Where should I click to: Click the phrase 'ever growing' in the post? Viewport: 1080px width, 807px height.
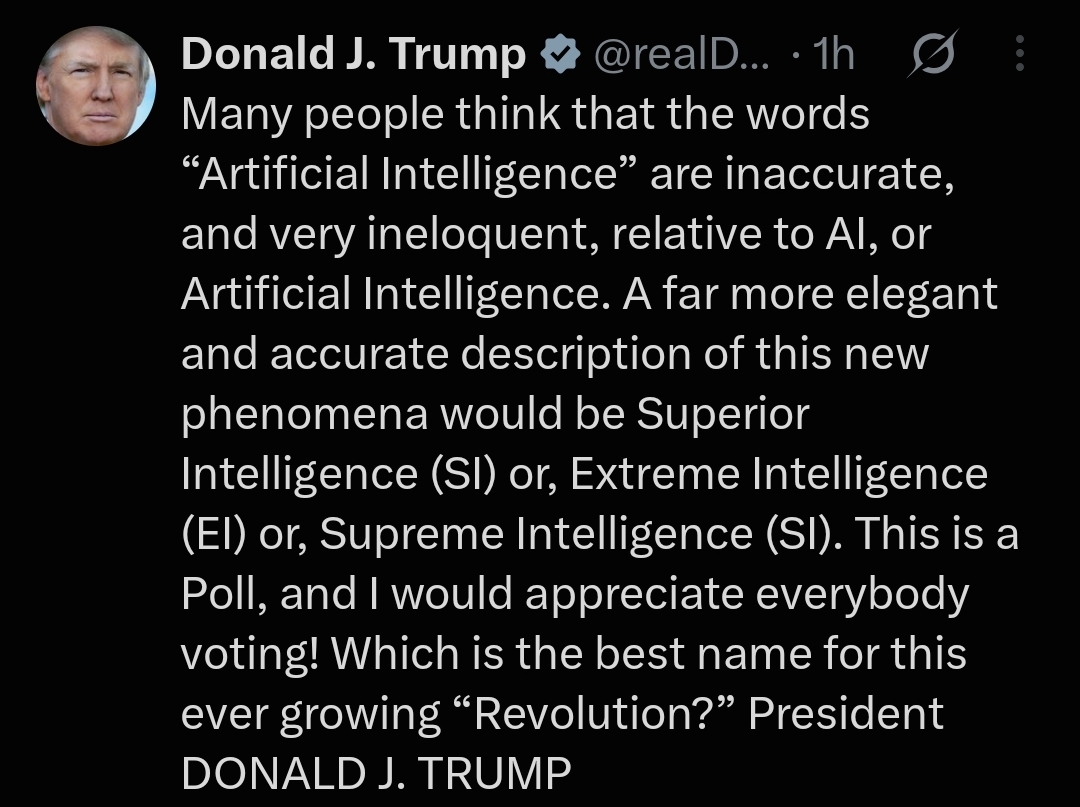click(311, 715)
